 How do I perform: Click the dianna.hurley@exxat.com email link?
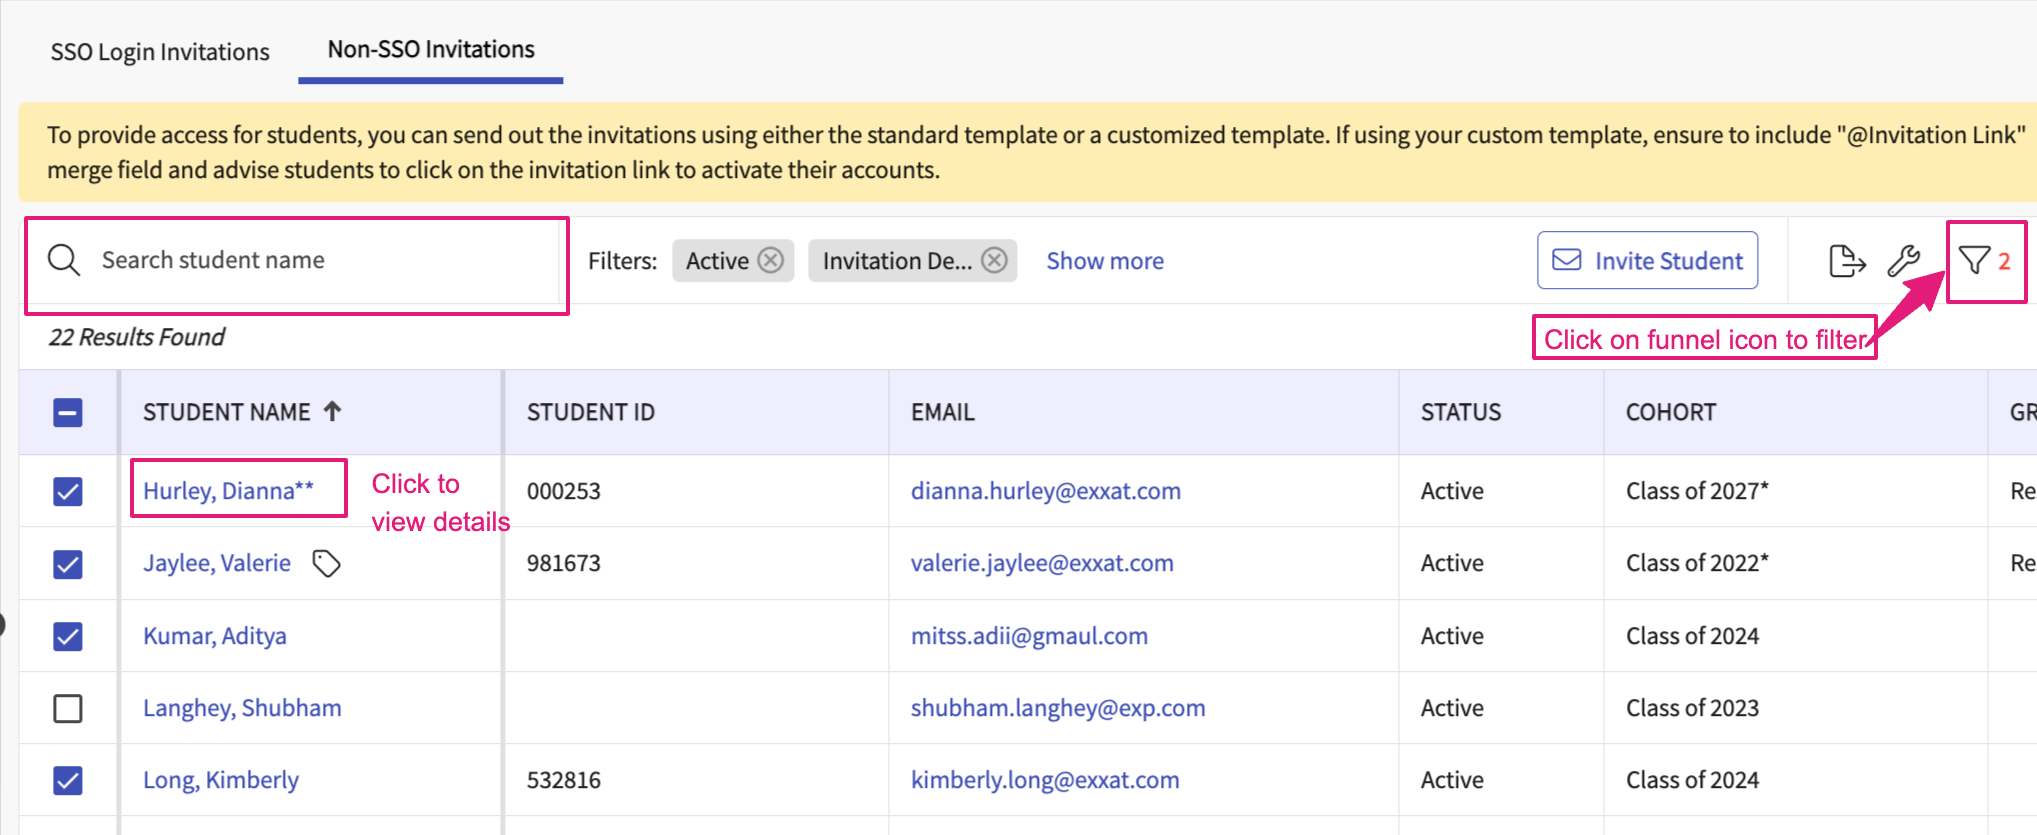(x=1045, y=491)
